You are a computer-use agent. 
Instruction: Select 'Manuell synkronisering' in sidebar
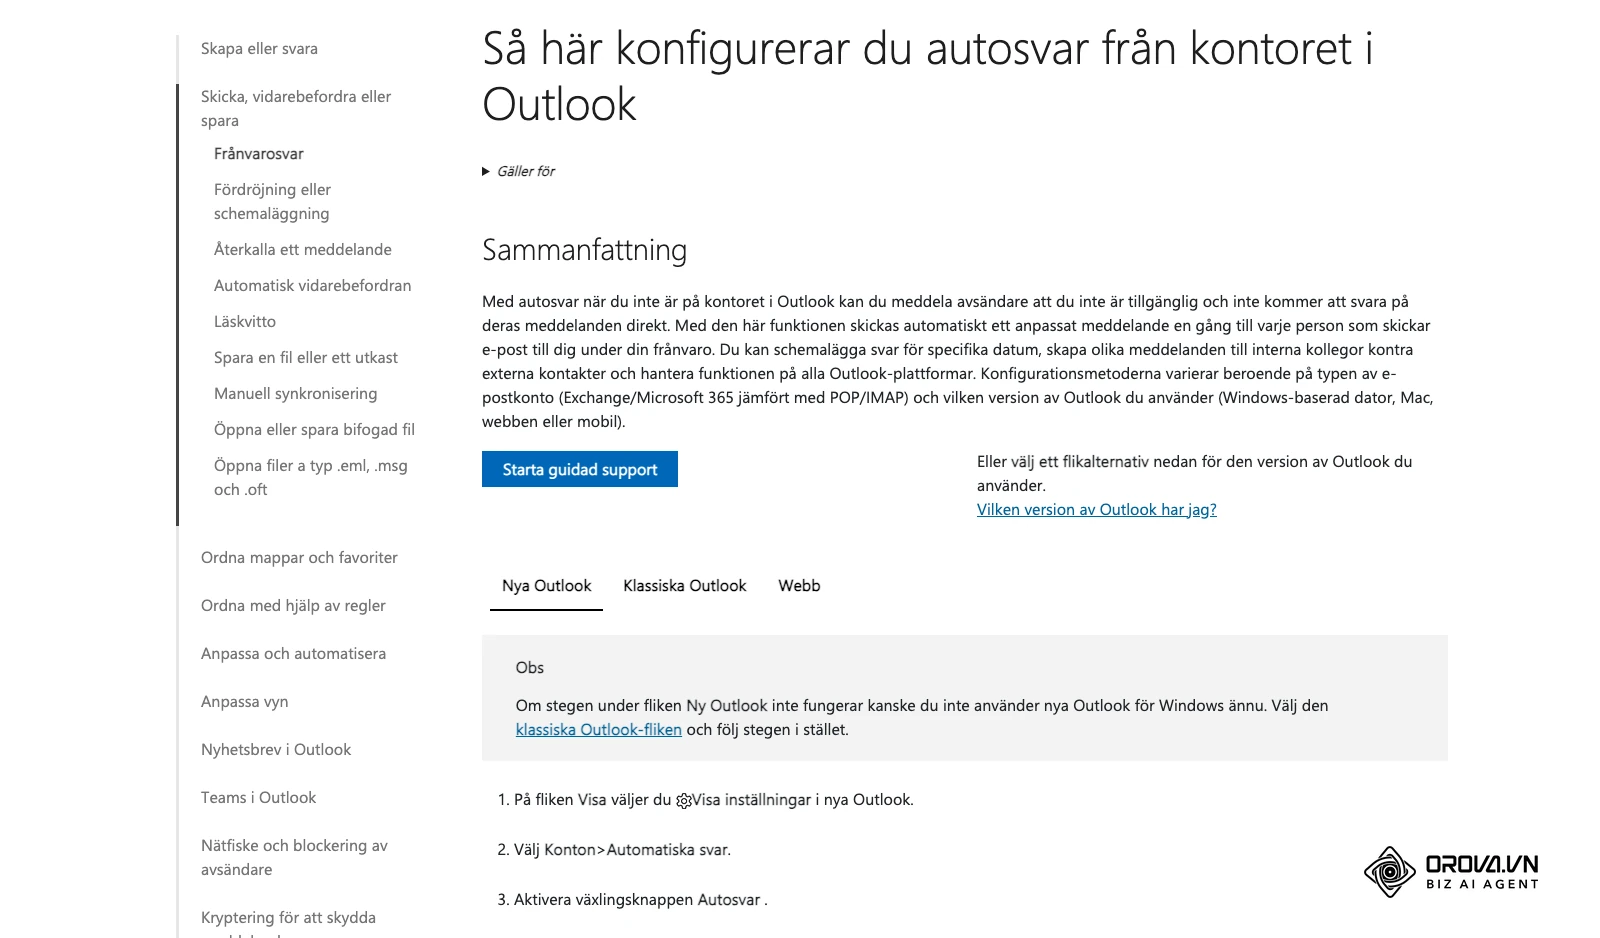pyautogui.click(x=295, y=393)
